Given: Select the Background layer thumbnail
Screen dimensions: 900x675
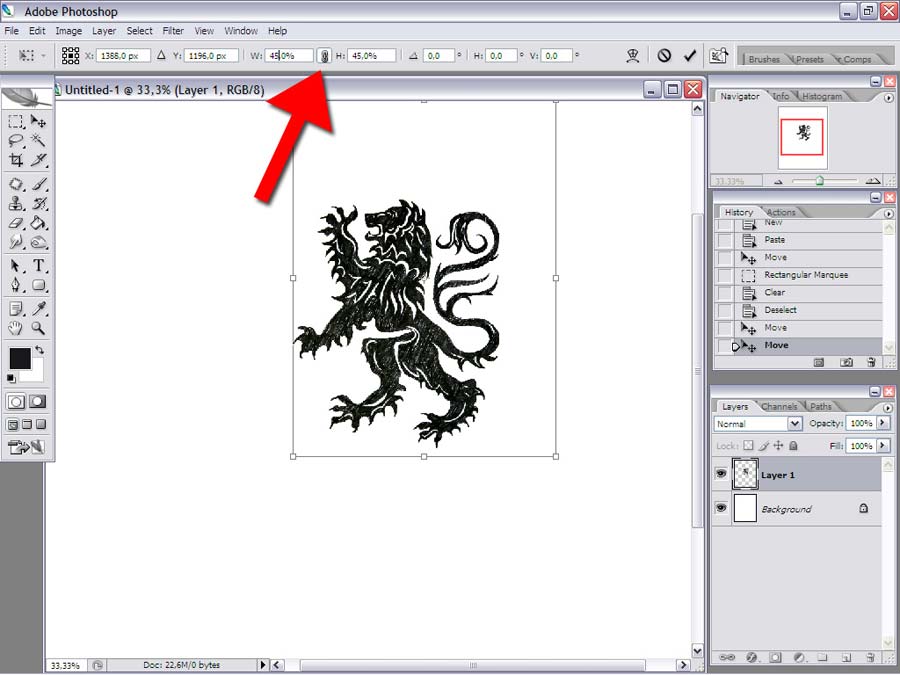Looking at the screenshot, I should pyautogui.click(x=745, y=509).
